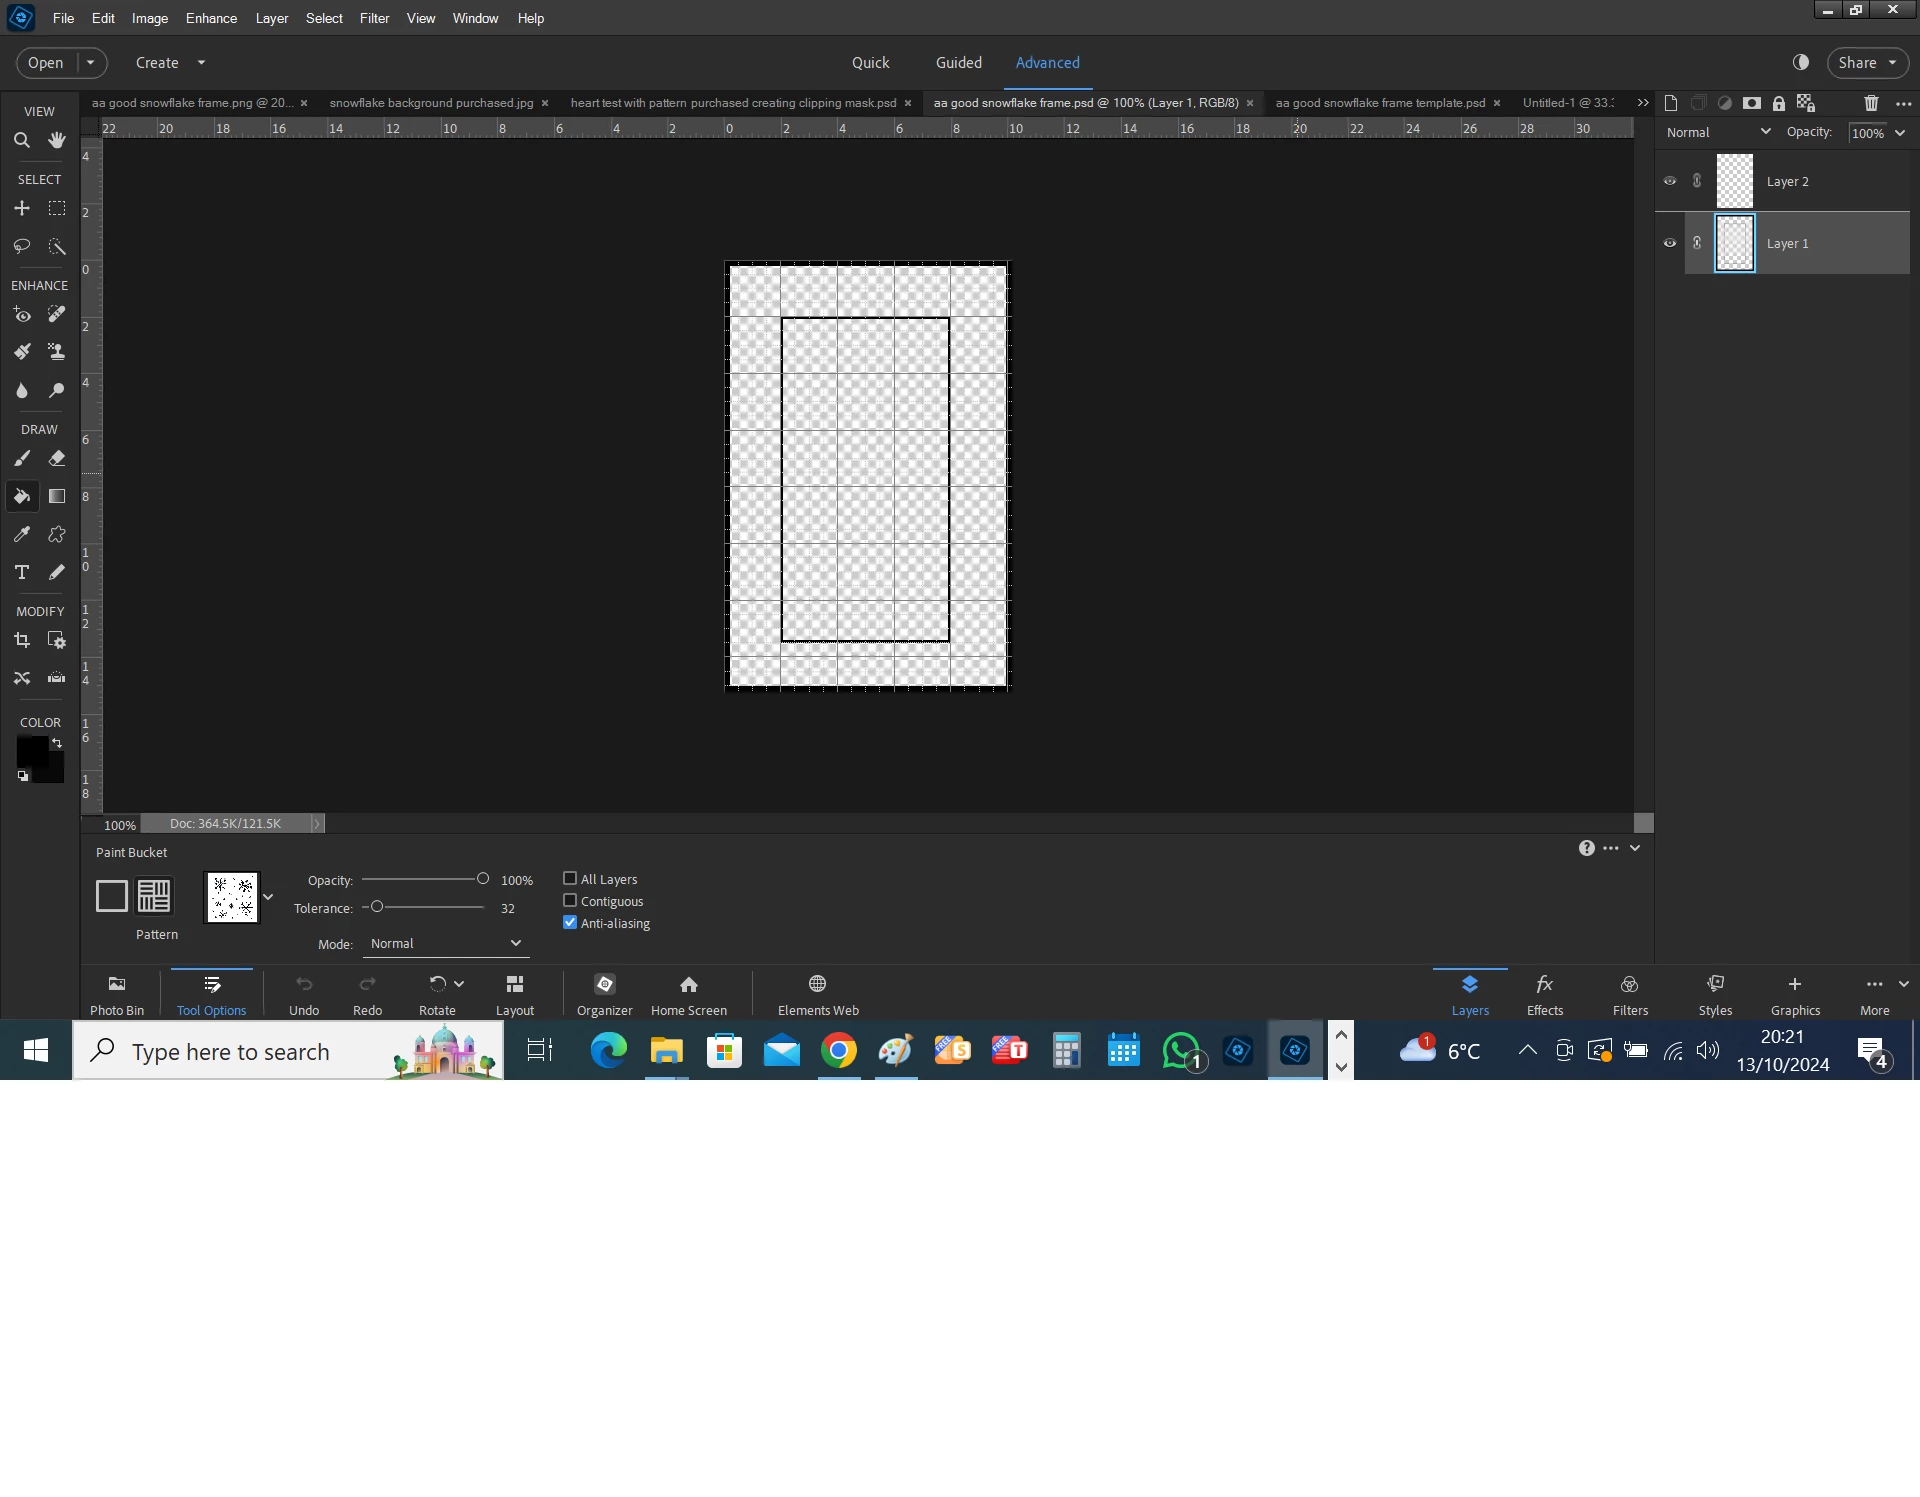
Task: Delete layer using trash icon
Action: 1871,103
